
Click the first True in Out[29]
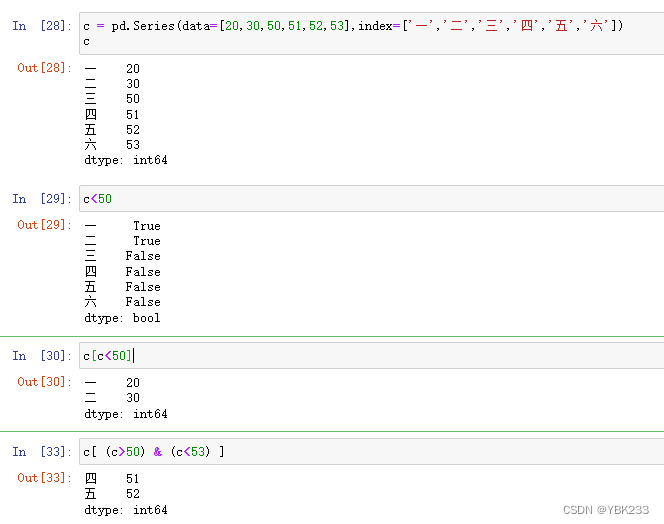(147, 225)
